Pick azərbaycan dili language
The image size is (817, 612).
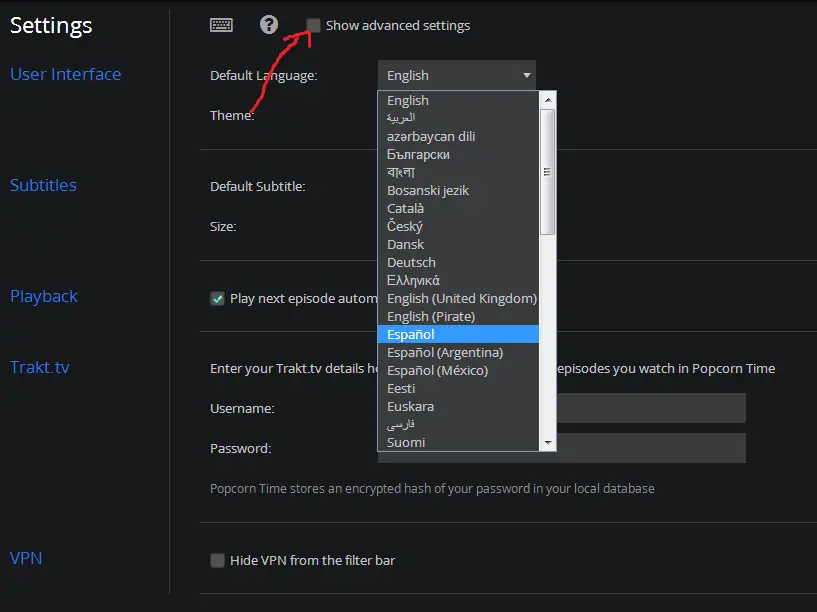click(x=458, y=136)
